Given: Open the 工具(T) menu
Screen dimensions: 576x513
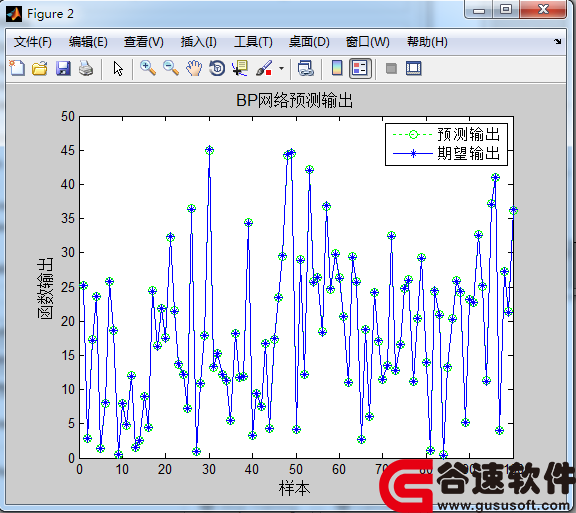Looking at the screenshot, I should click(253, 42).
